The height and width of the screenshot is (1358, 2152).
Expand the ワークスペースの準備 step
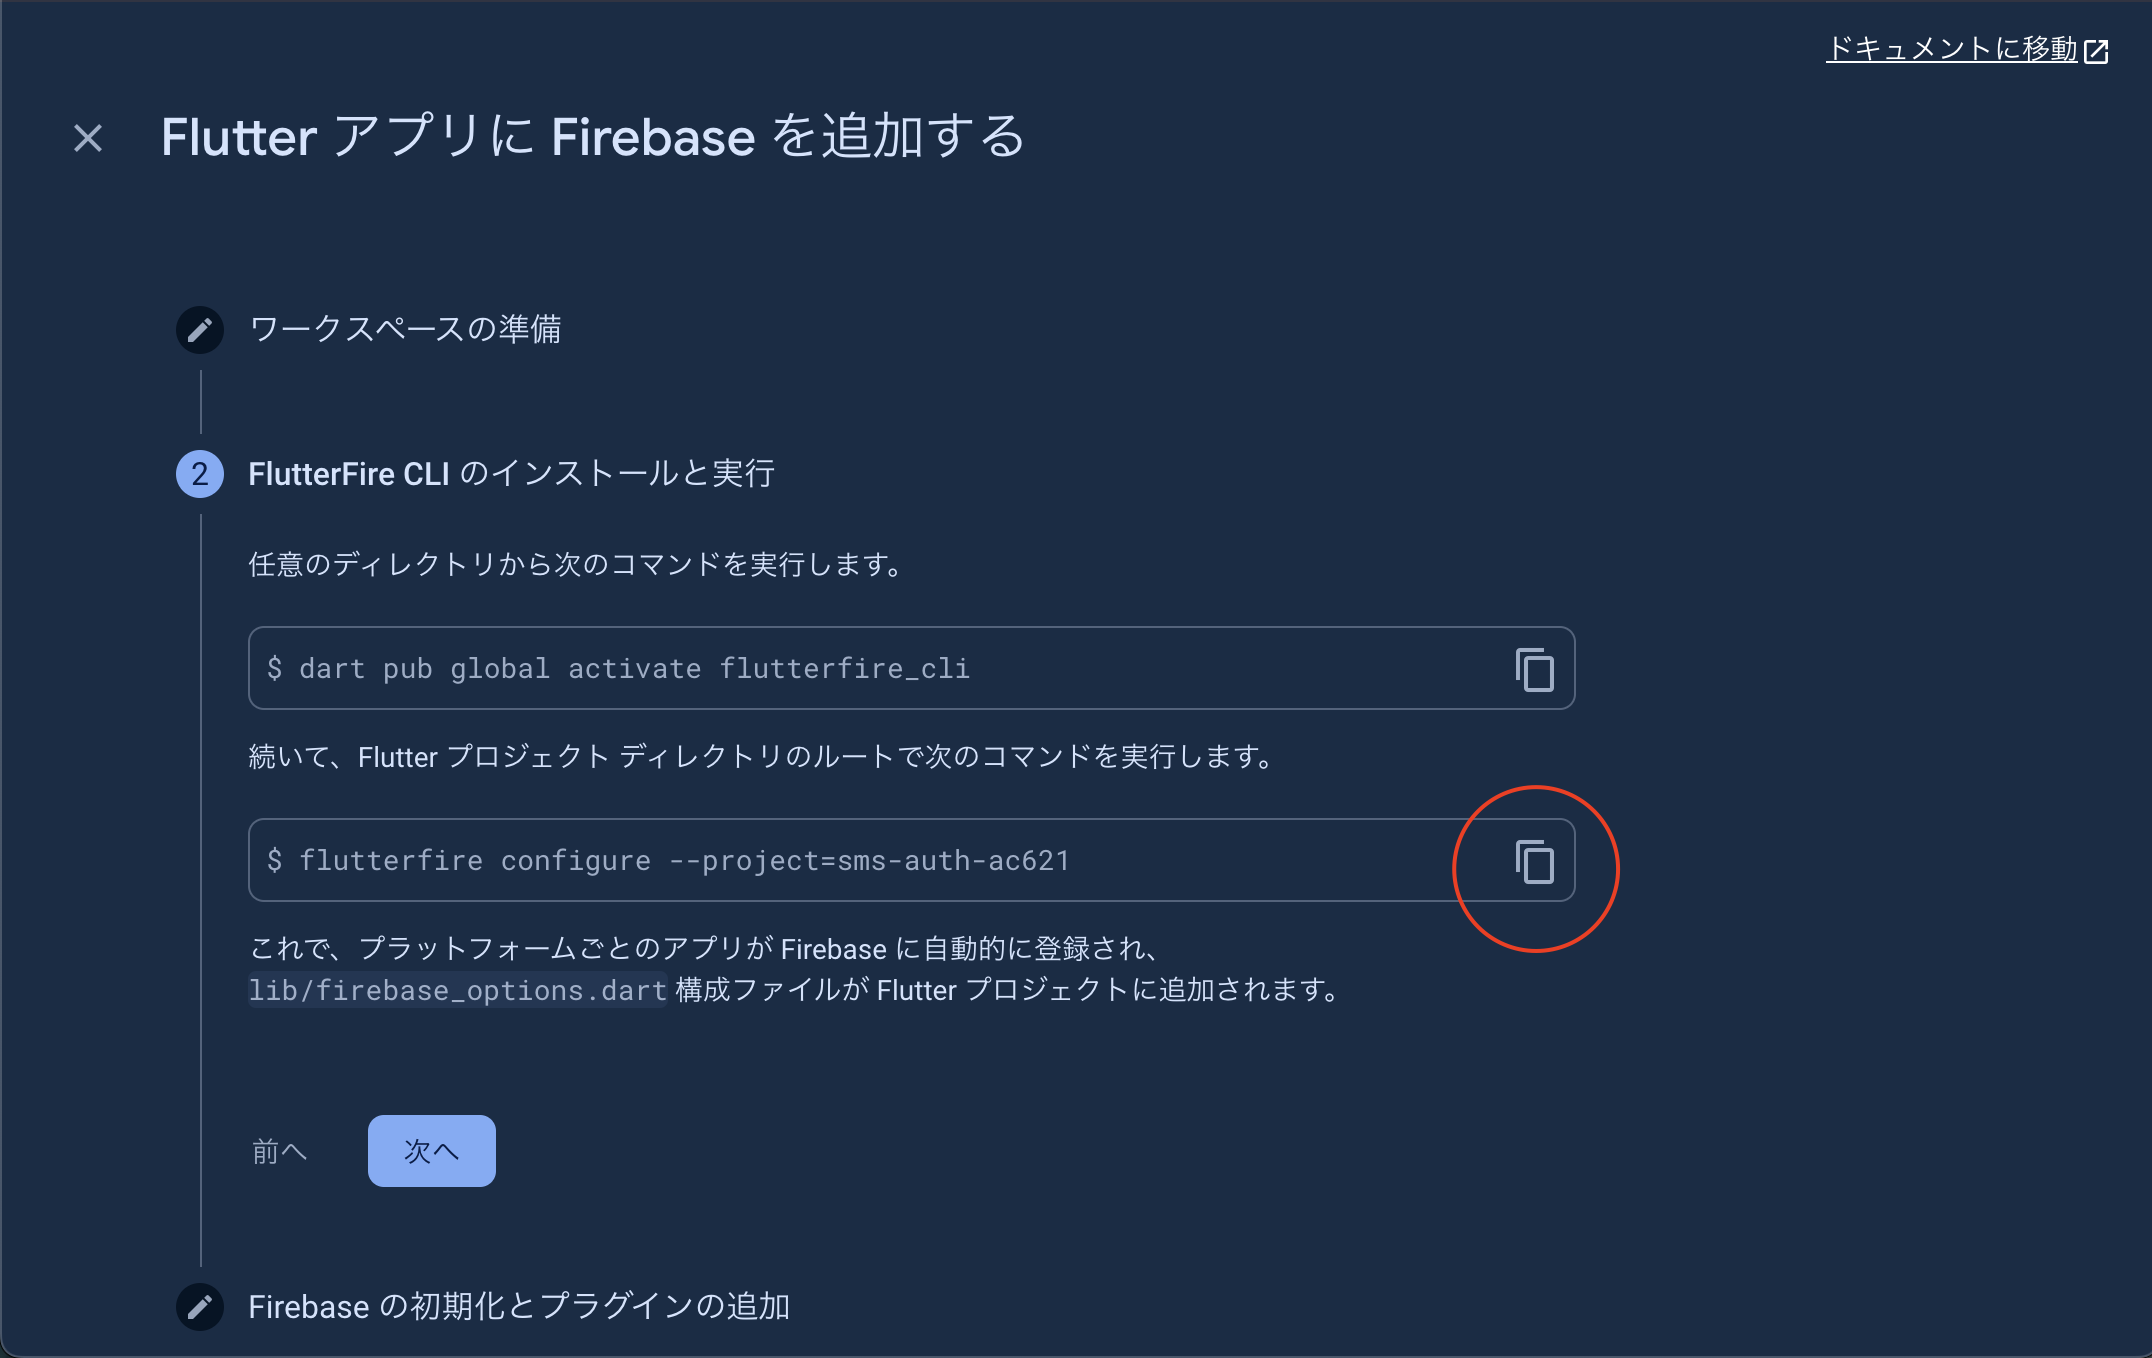pos(406,330)
